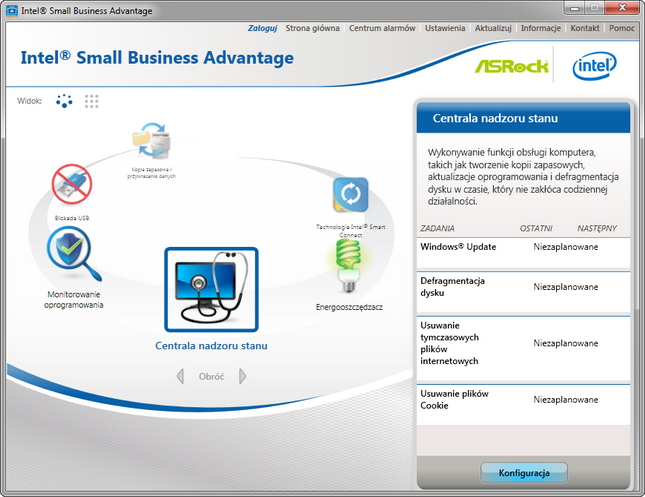Click the Centrala nadzoru stanu panel header
645x497 pixels.
pyautogui.click(x=523, y=118)
